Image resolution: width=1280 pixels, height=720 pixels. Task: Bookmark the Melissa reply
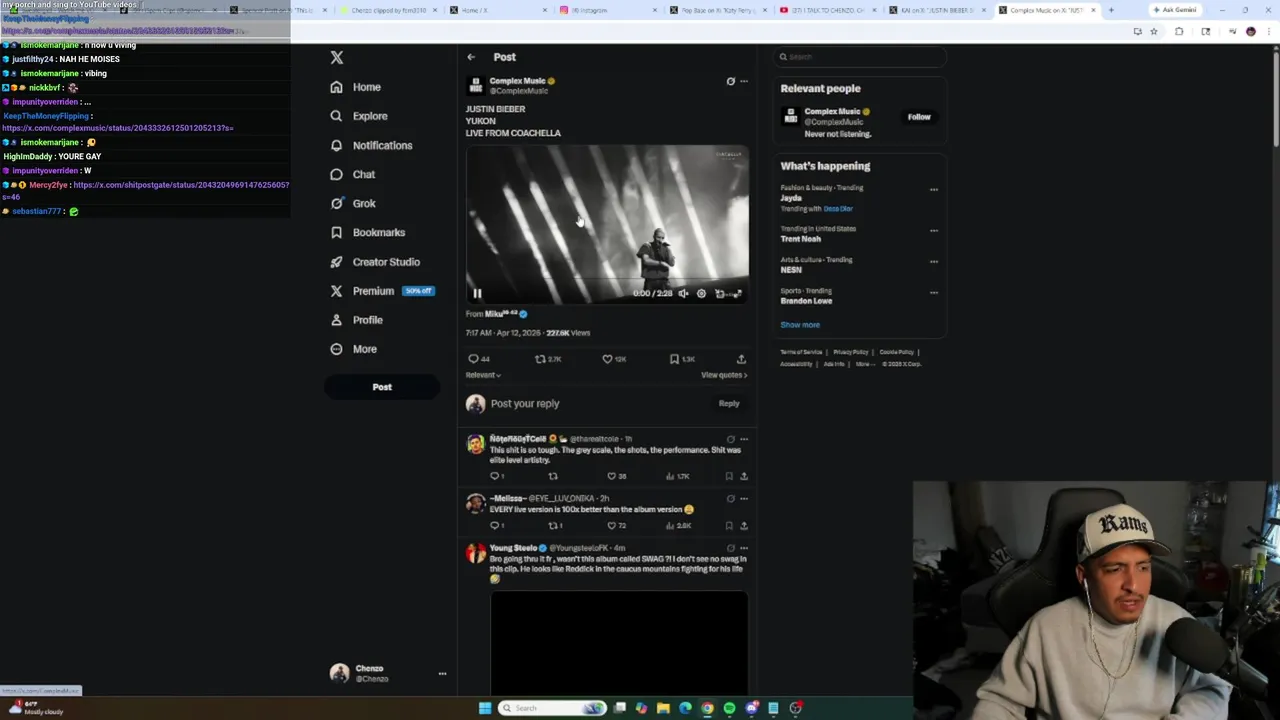tap(729, 525)
